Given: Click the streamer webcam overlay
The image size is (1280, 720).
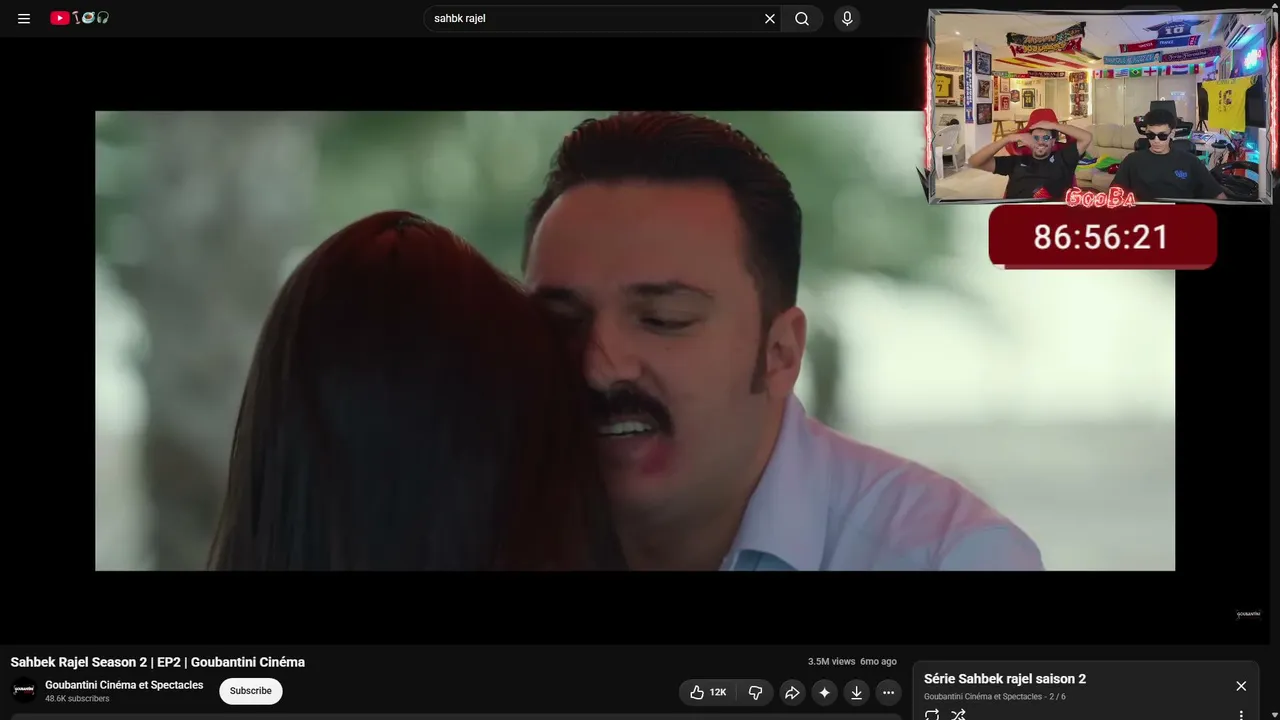Looking at the screenshot, I should coord(1100,107).
